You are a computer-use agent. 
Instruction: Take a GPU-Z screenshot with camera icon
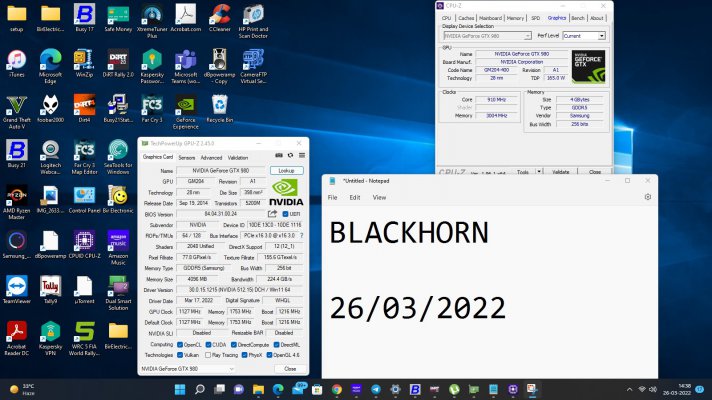pyautogui.click(x=279, y=155)
